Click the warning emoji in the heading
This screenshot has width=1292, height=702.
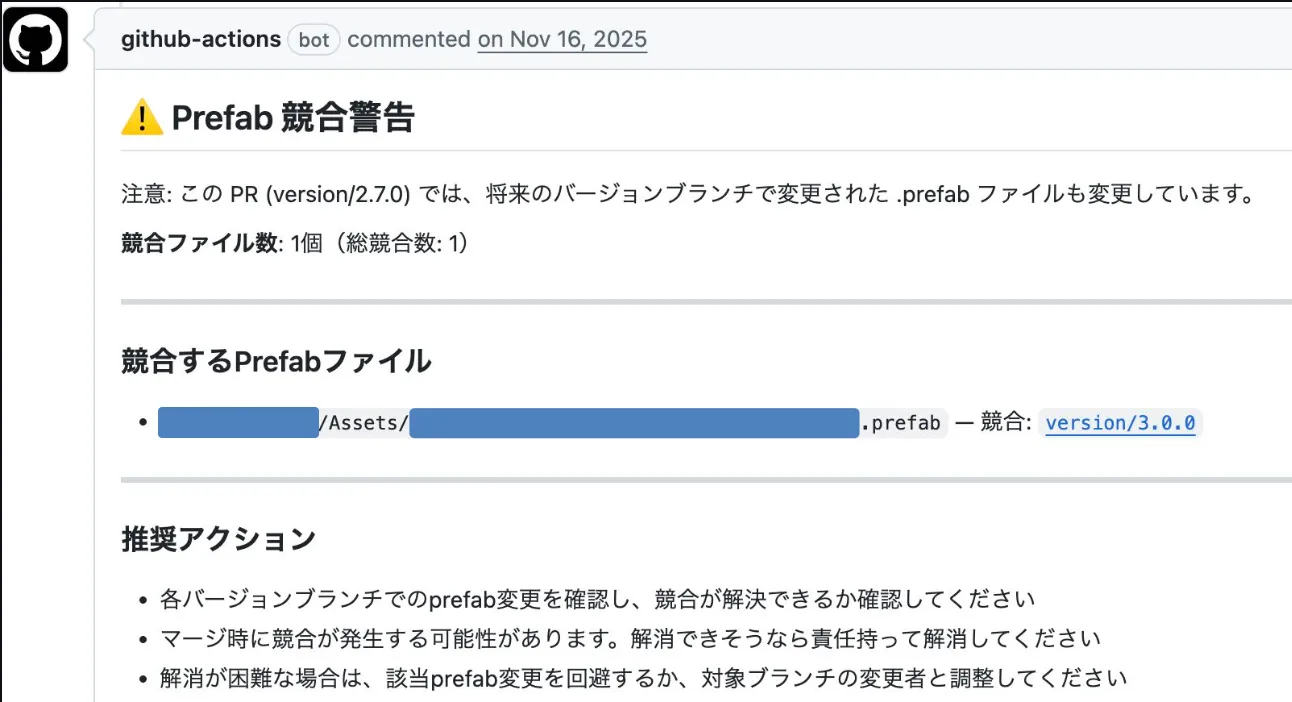(x=143, y=116)
